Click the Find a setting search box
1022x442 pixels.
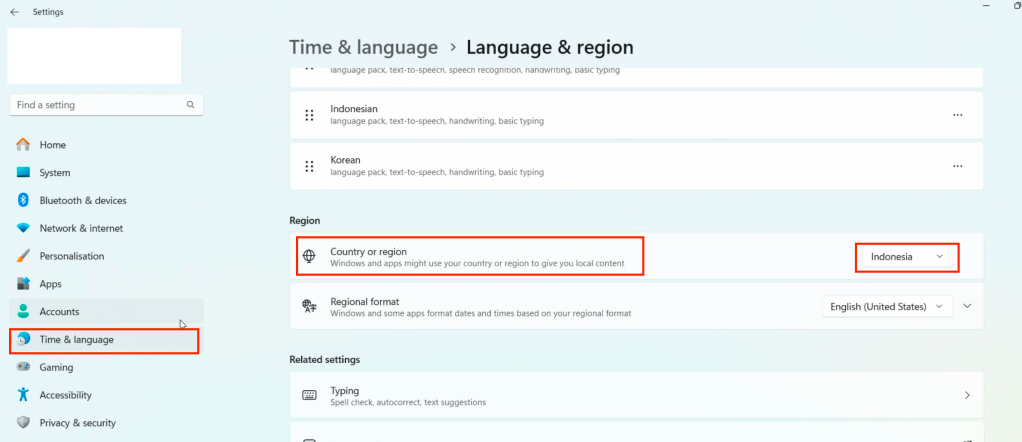98,105
